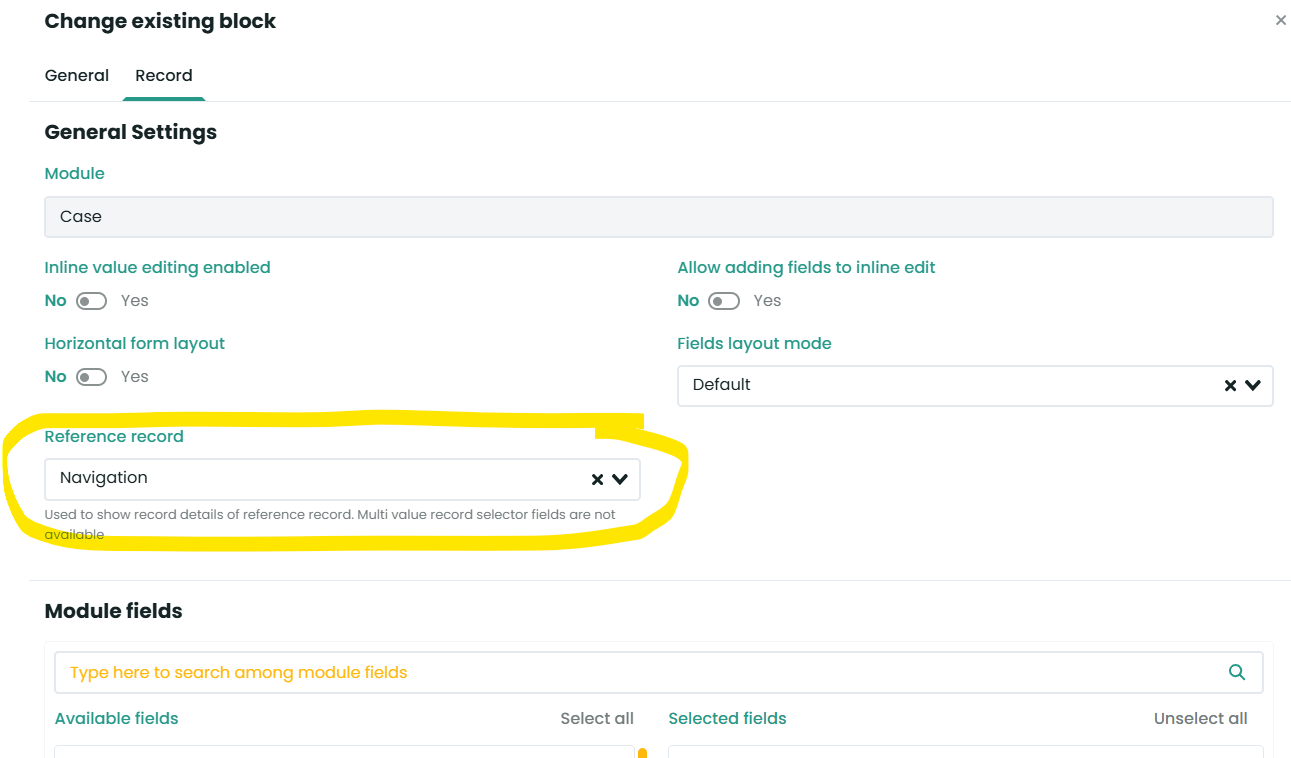1291x758 pixels.
Task: Click the No label for Horizontal form layout
Action: [56, 377]
